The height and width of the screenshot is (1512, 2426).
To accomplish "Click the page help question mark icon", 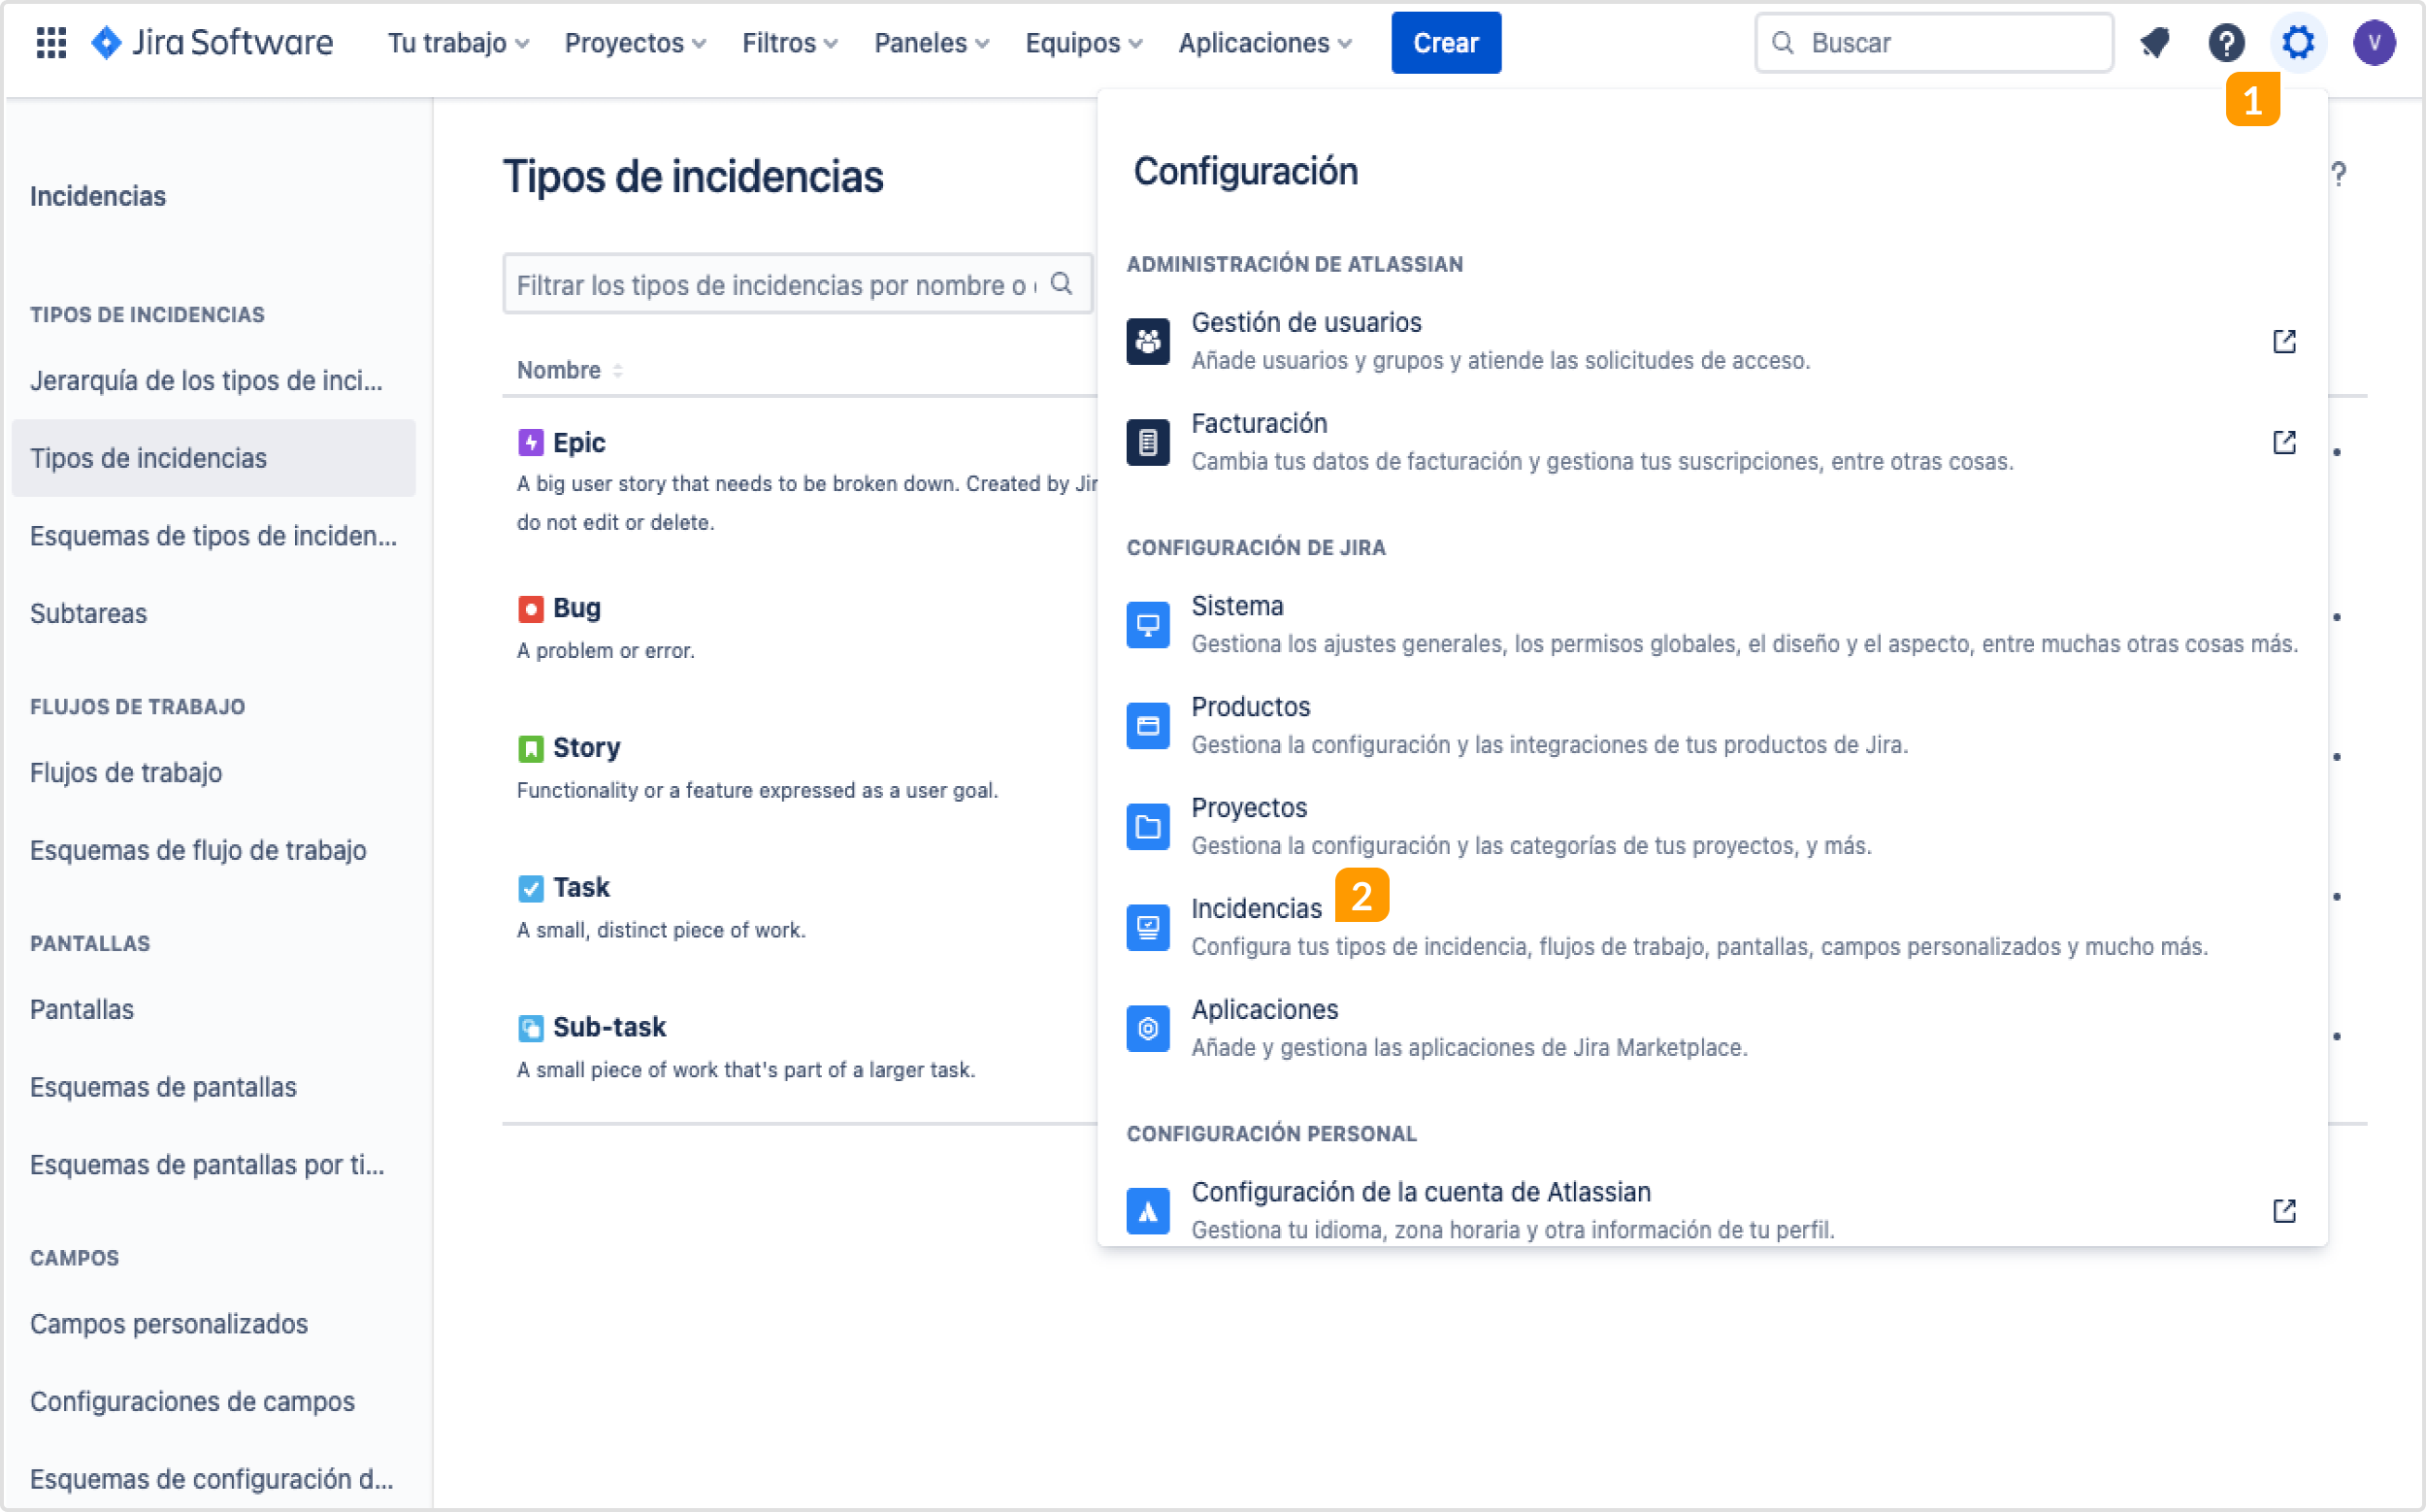I will click(x=2338, y=174).
